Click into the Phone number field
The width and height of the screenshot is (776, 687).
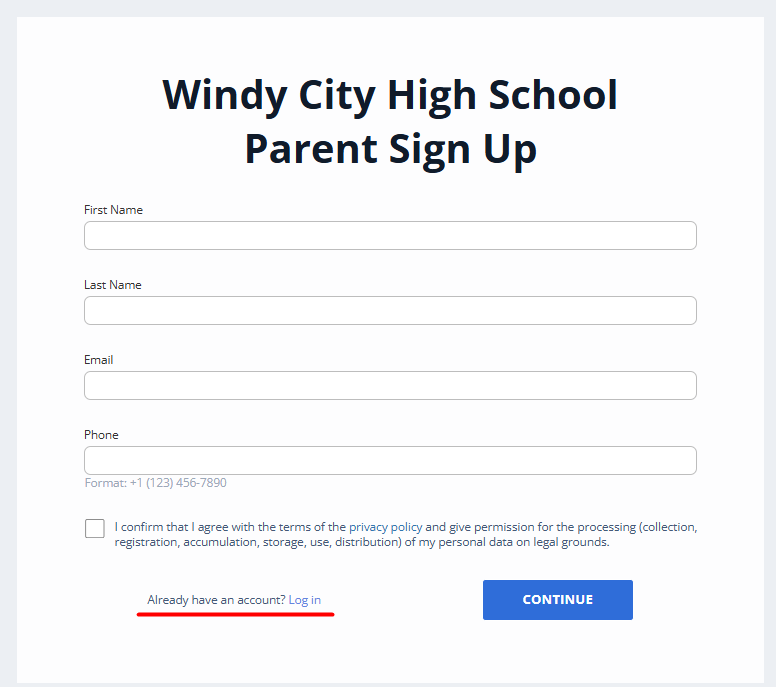coord(390,461)
